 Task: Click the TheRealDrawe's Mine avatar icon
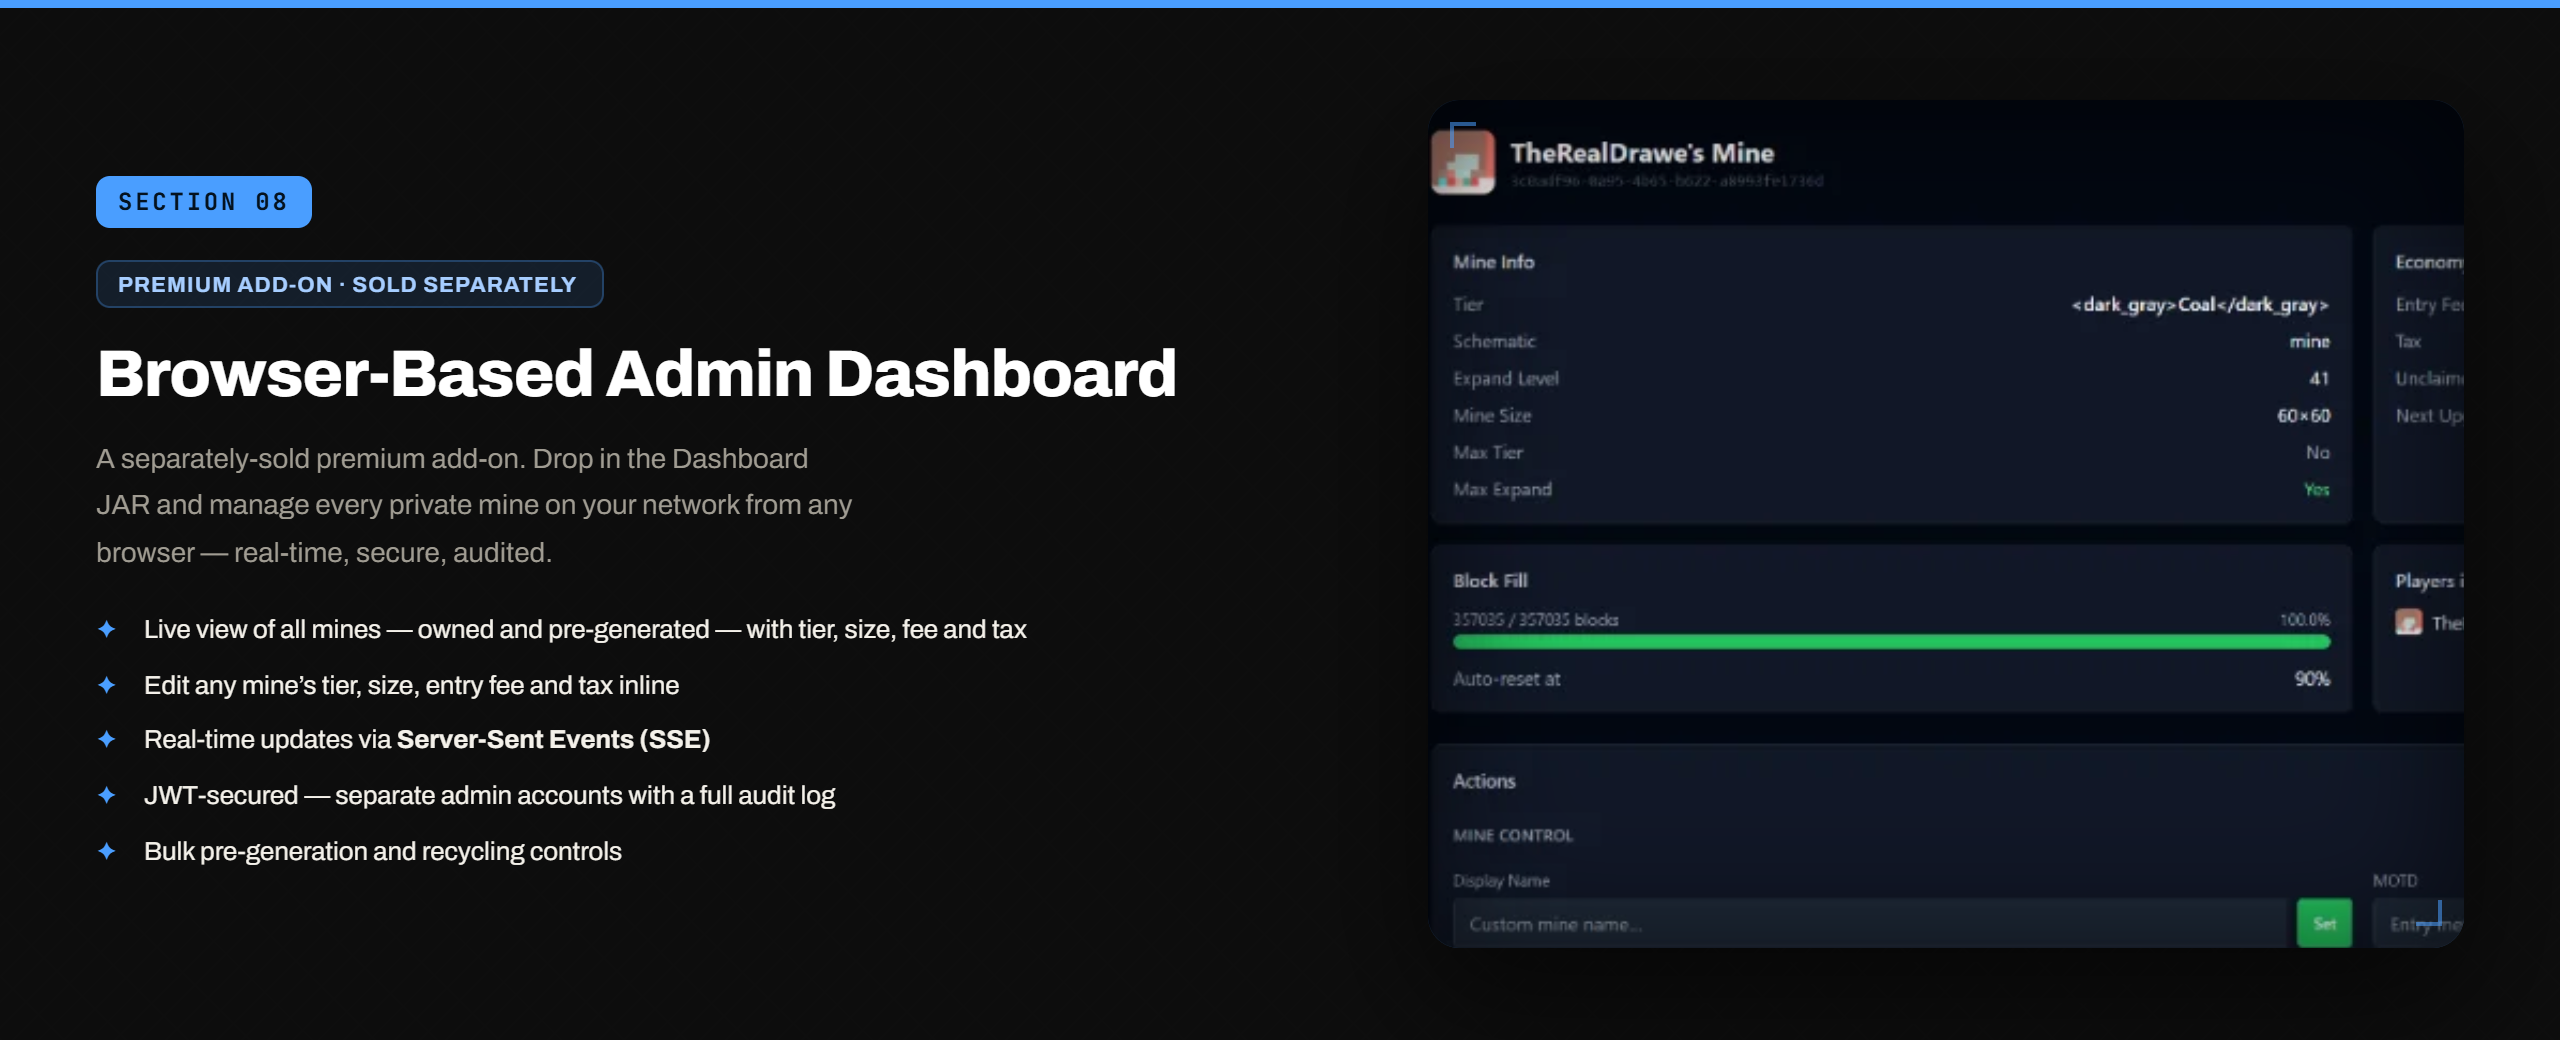(1463, 161)
